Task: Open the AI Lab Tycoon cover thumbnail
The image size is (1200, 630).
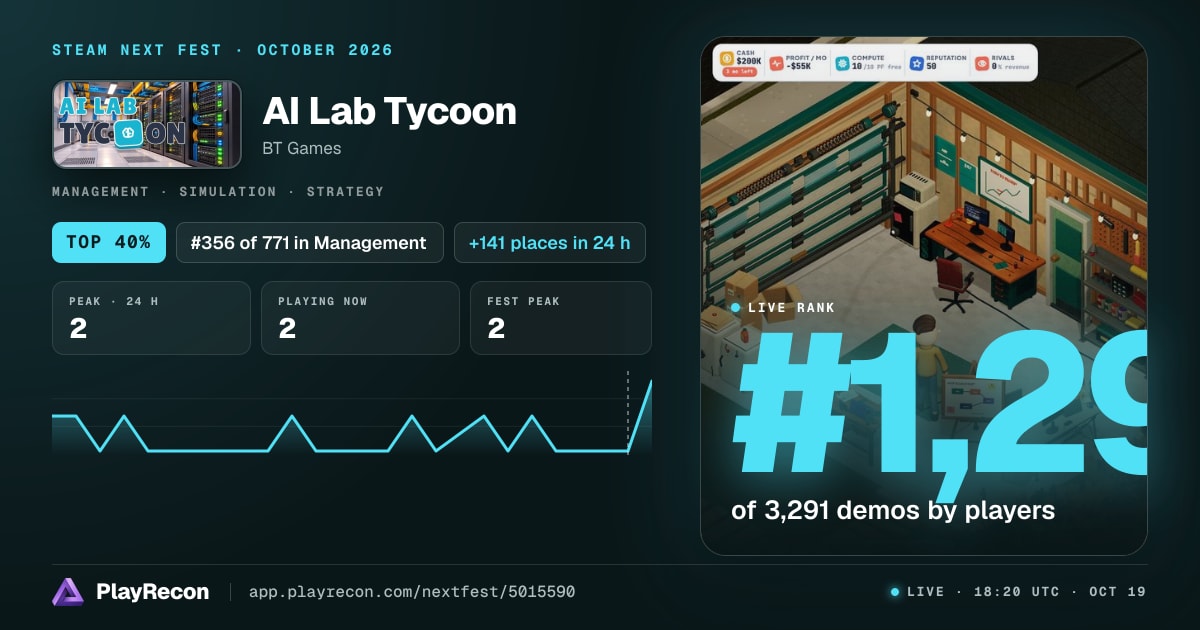Action: pyautogui.click(x=147, y=124)
